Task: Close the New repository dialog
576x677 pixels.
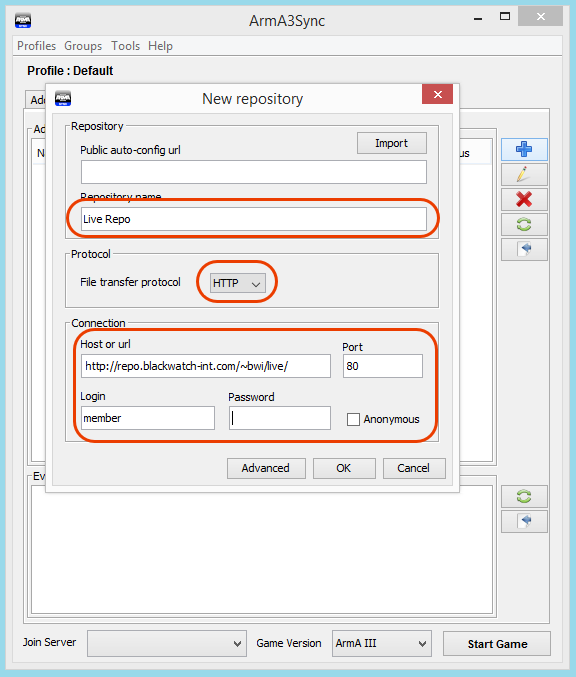Action: tap(437, 94)
